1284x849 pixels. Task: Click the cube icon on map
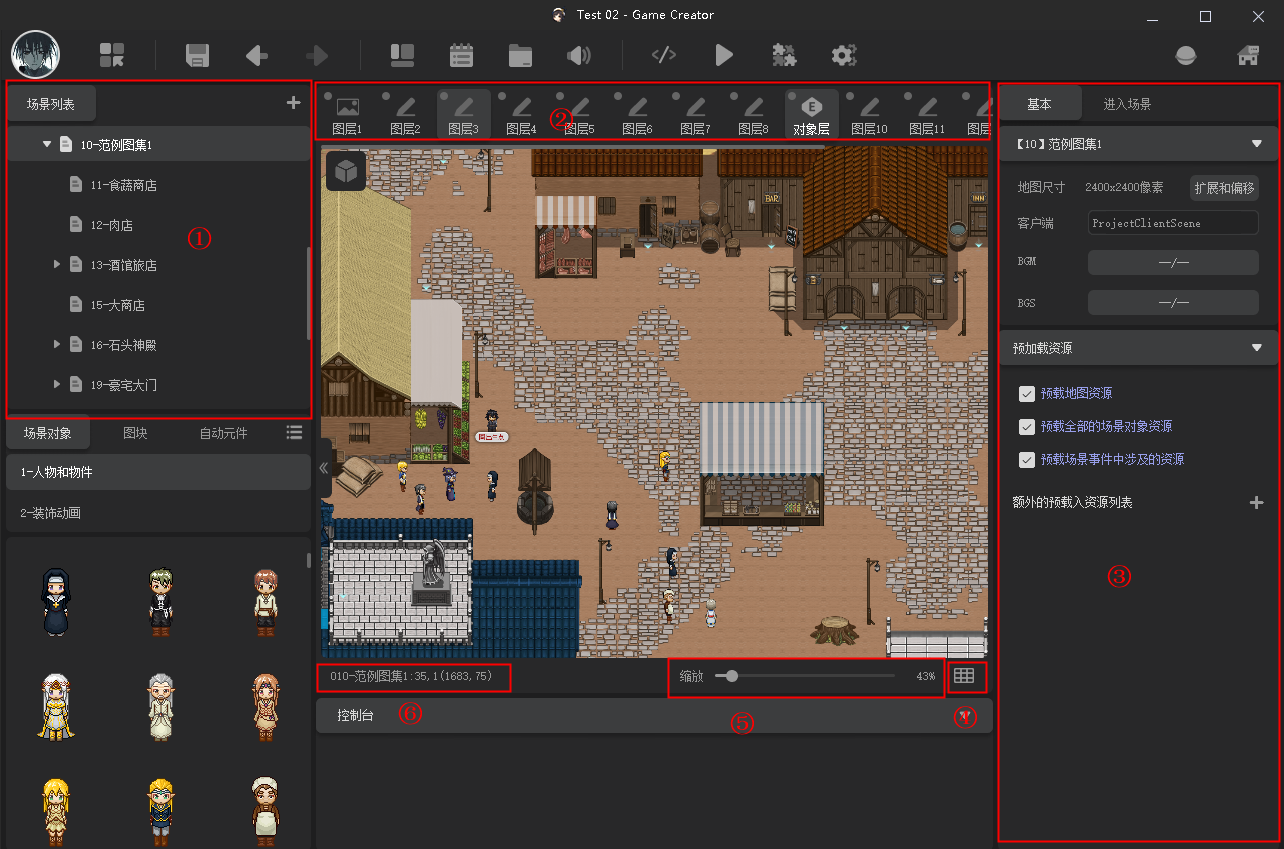coord(346,172)
